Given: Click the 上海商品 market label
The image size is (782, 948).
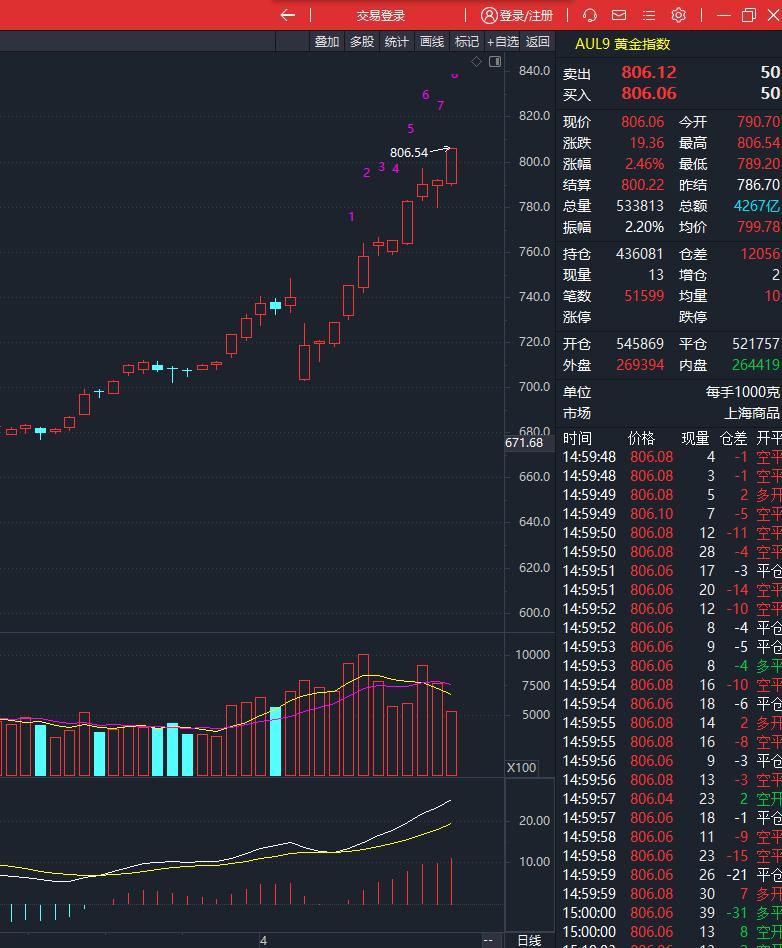Looking at the screenshot, I should [752, 414].
